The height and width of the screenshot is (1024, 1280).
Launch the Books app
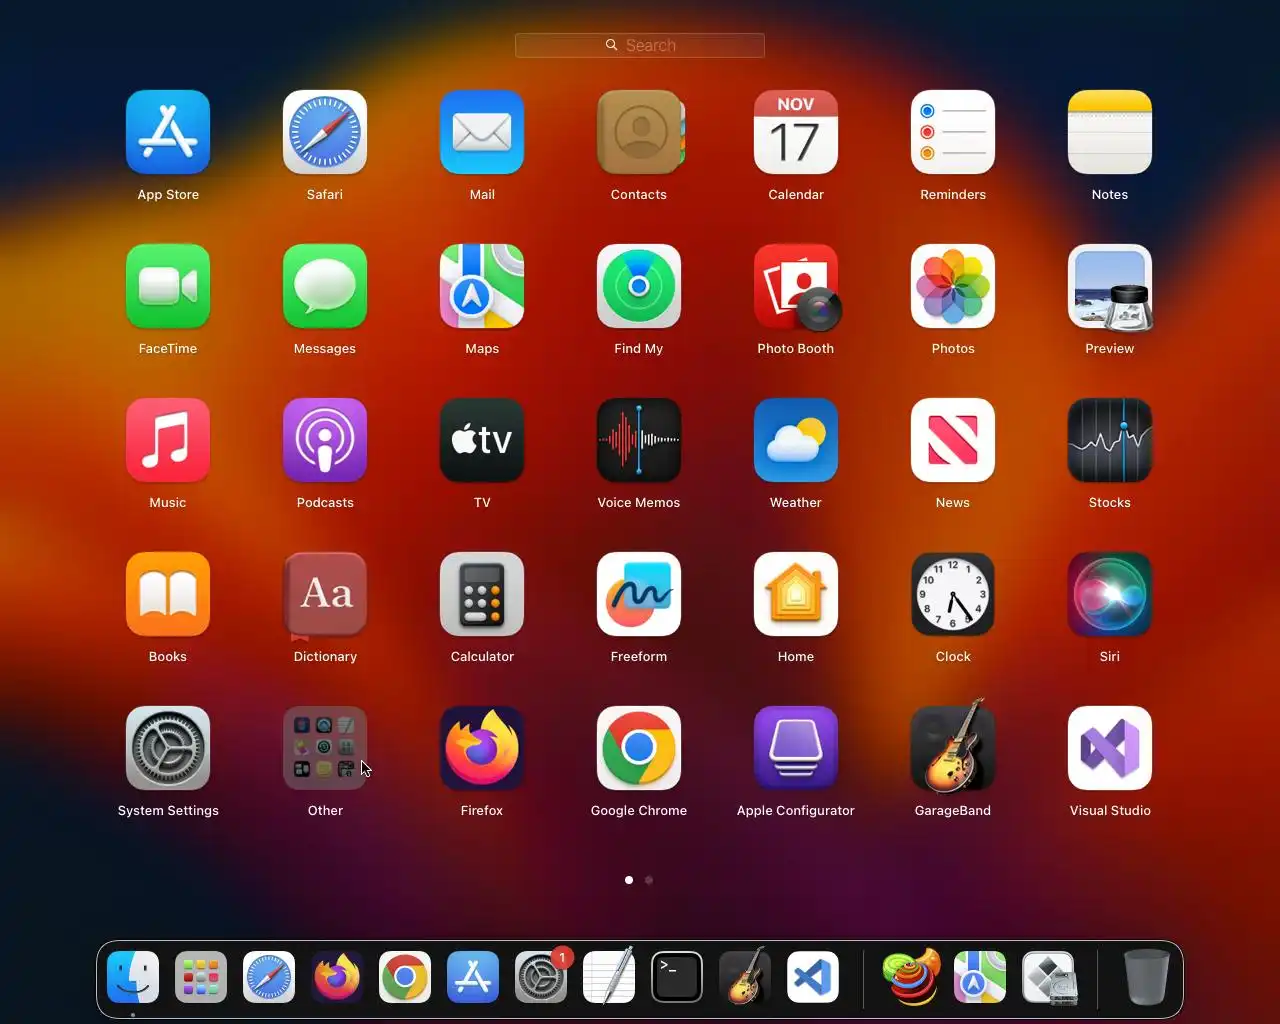[x=168, y=594]
